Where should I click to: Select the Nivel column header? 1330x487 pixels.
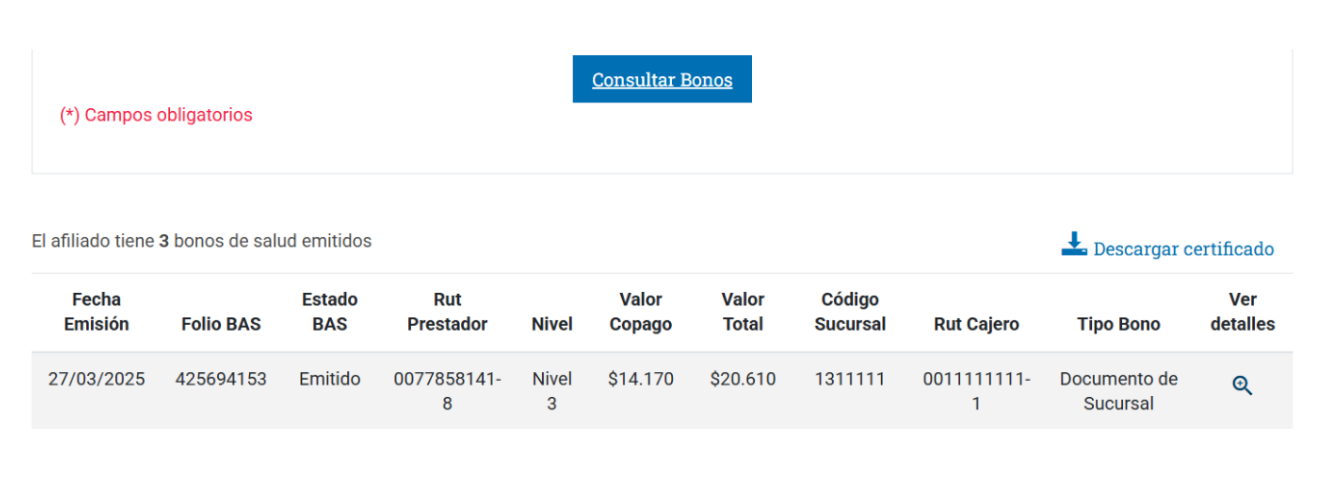point(552,324)
